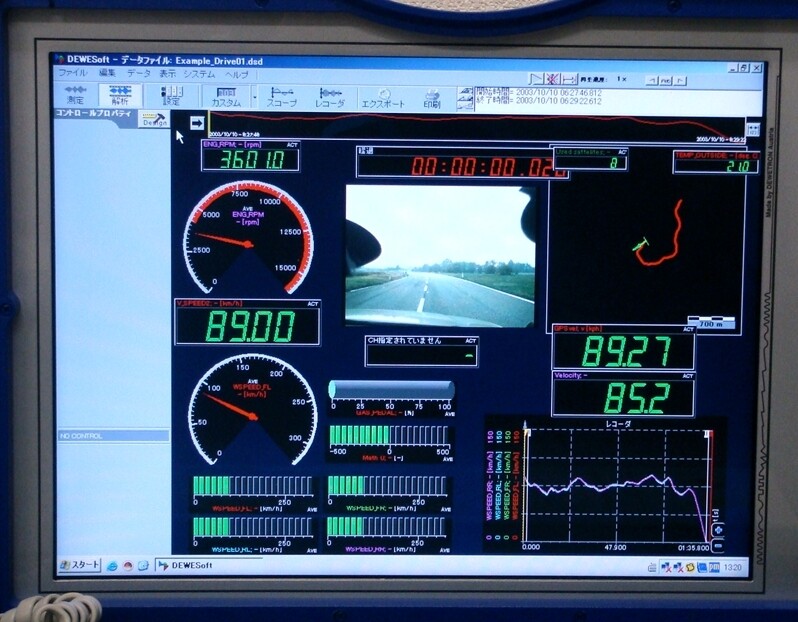Open the 測定 (Measure) toolbar mode
This screenshot has width=798, height=622.
tap(75, 96)
